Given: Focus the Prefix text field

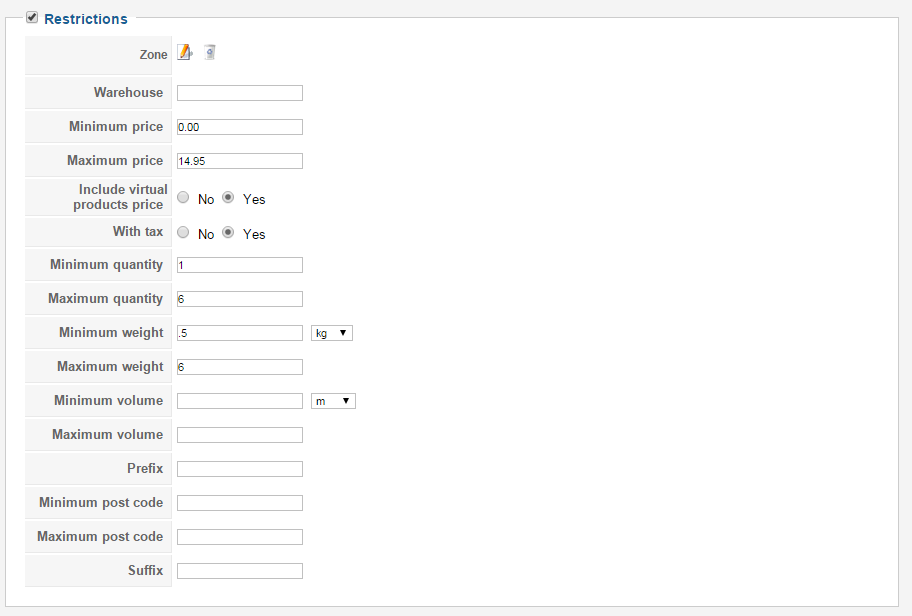Looking at the screenshot, I should point(240,469).
